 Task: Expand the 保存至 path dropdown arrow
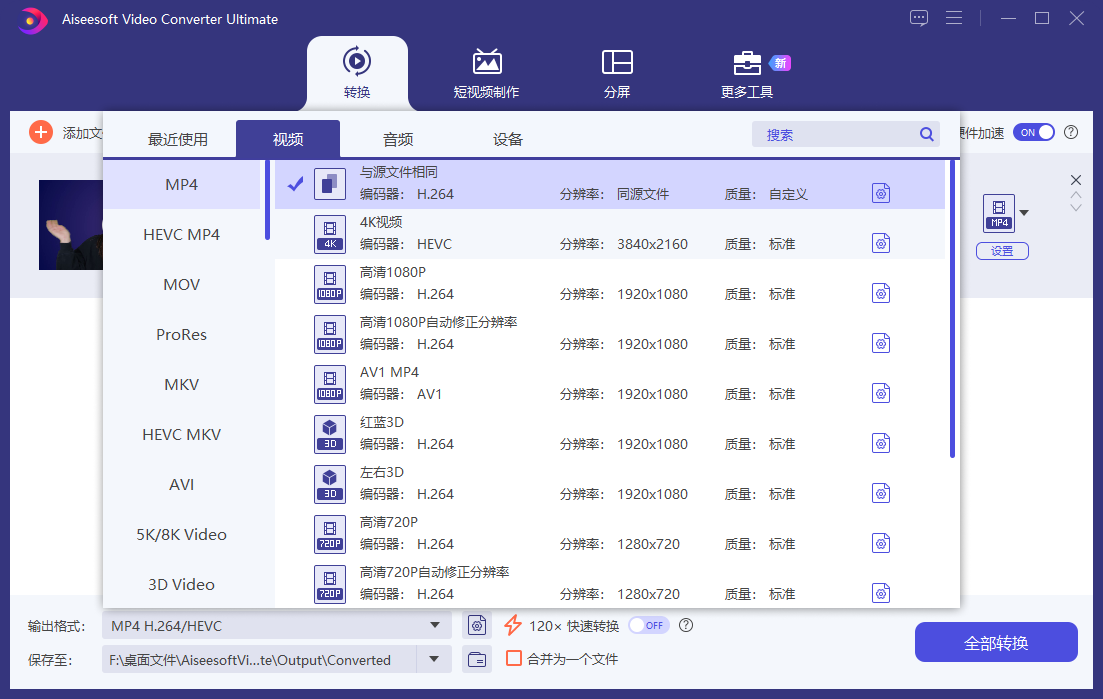pos(434,659)
